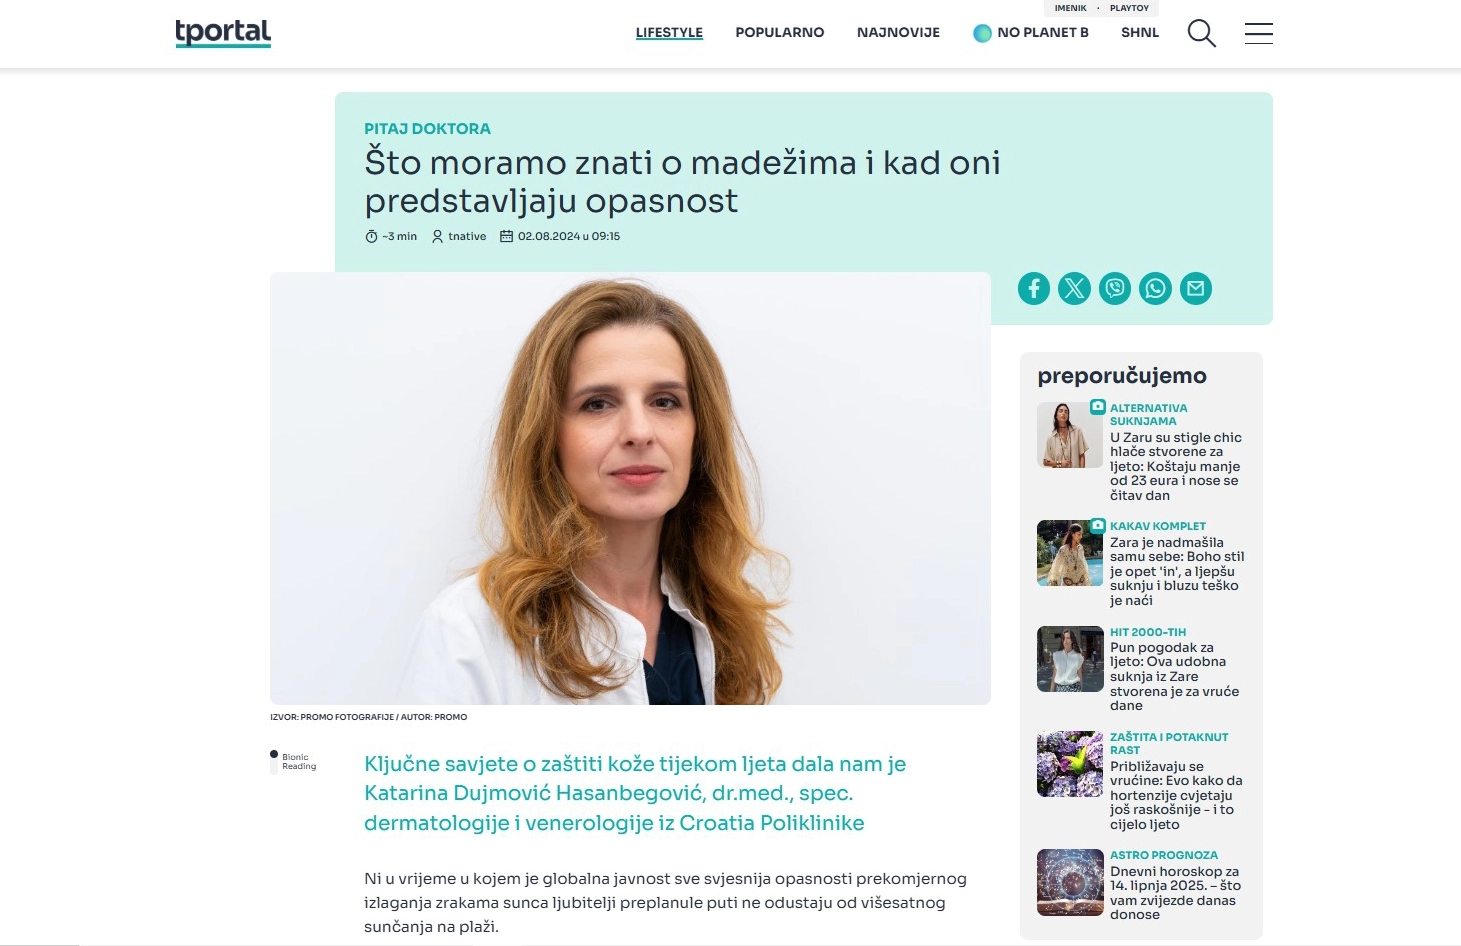Send the article by email icon
Viewport: 1461px width, 946px height.
tap(1196, 289)
